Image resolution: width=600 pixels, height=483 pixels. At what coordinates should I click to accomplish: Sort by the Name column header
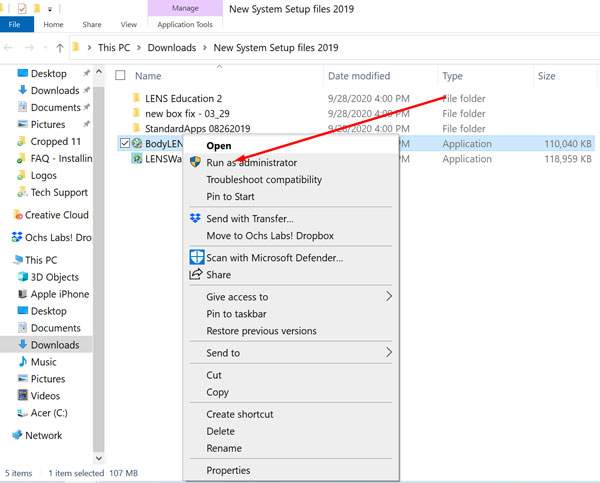(148, 76)
